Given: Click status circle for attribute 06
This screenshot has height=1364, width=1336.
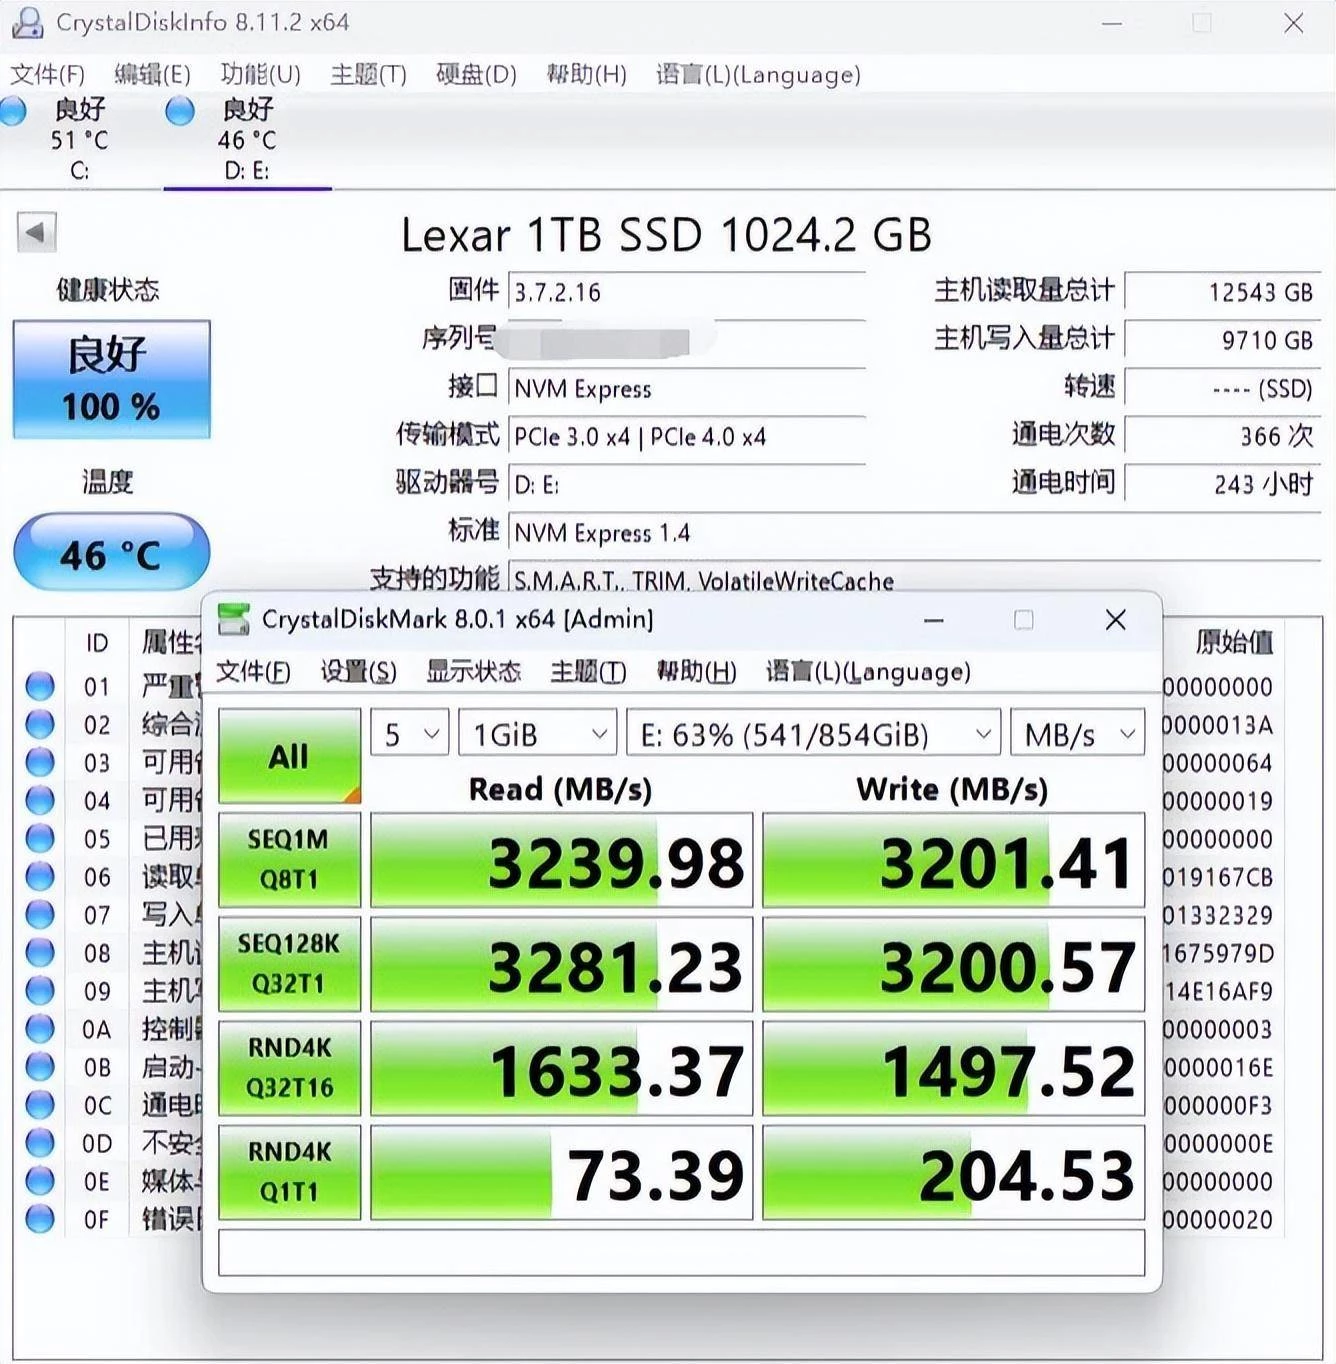Looking at the screenshot, I should coord(40,876).
